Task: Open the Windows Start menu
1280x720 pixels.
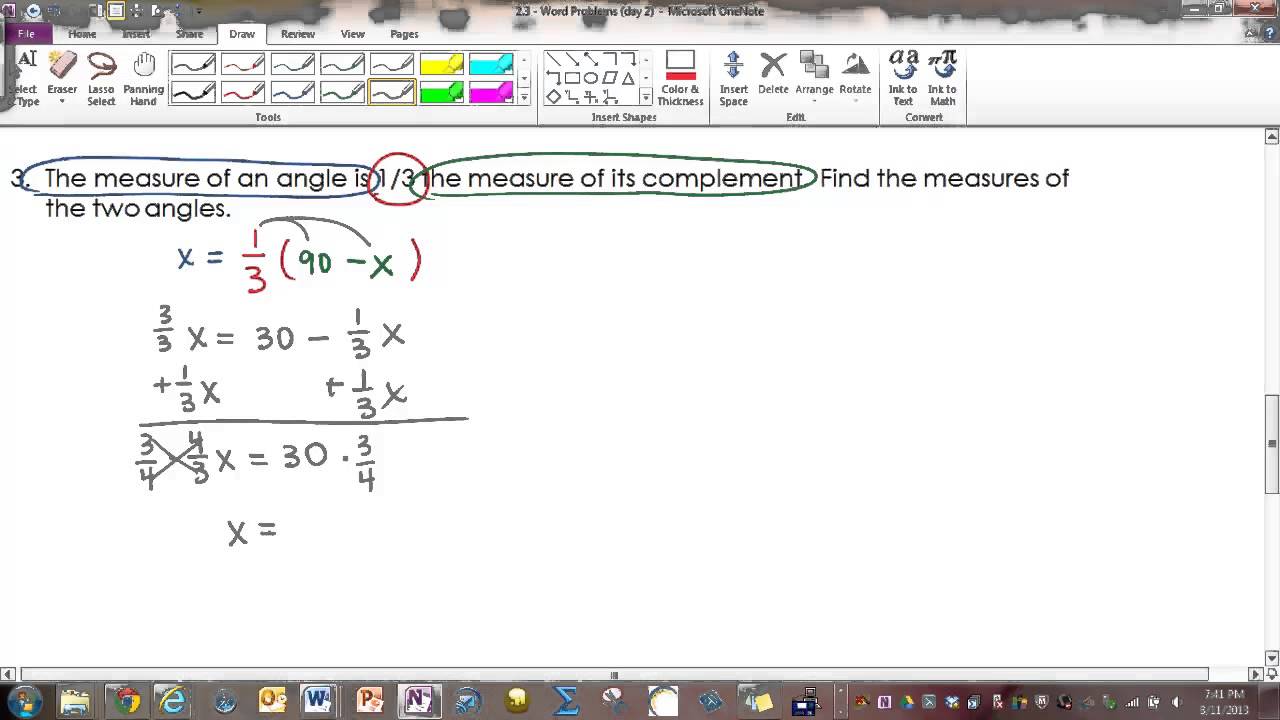Action: click(22, 700)
